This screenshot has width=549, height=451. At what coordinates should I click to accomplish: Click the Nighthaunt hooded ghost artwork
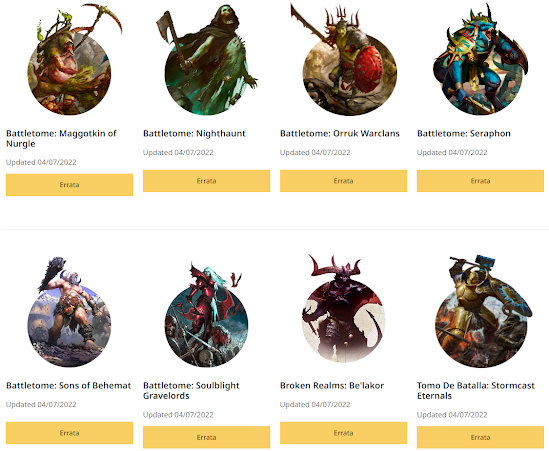point(207,60)
